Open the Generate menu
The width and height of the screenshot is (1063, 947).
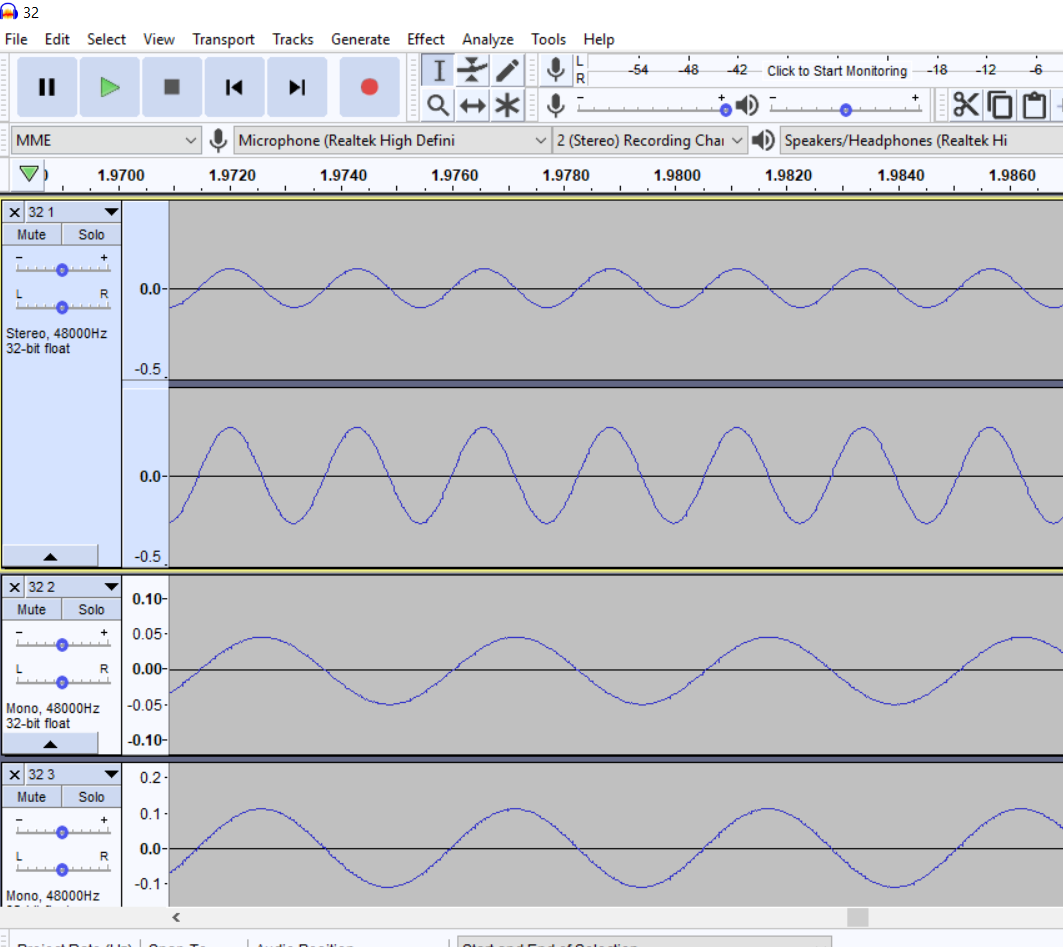click(360, 39)
